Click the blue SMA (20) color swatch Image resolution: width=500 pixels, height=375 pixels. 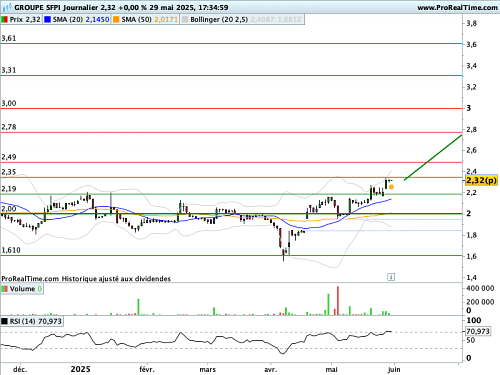click(47, 20)
